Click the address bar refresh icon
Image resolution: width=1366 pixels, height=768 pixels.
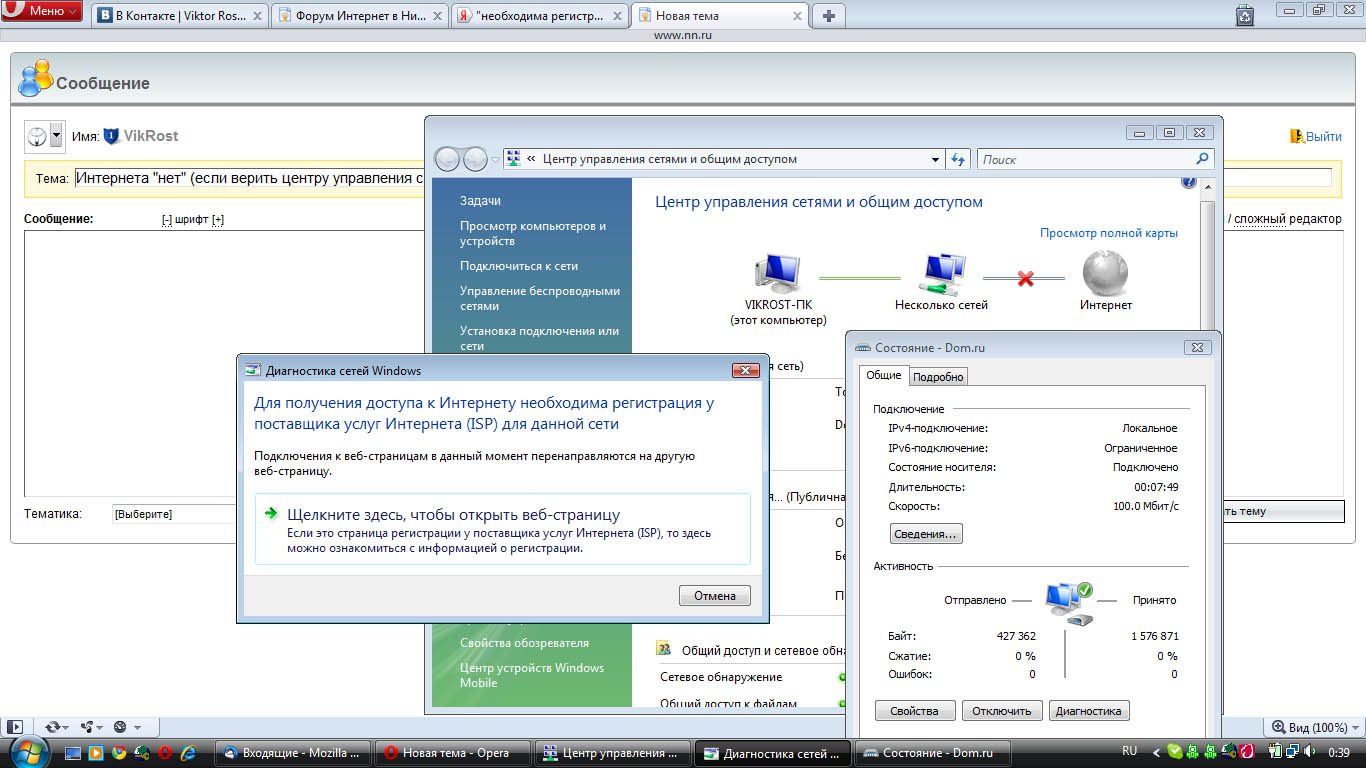click(958, 159)
